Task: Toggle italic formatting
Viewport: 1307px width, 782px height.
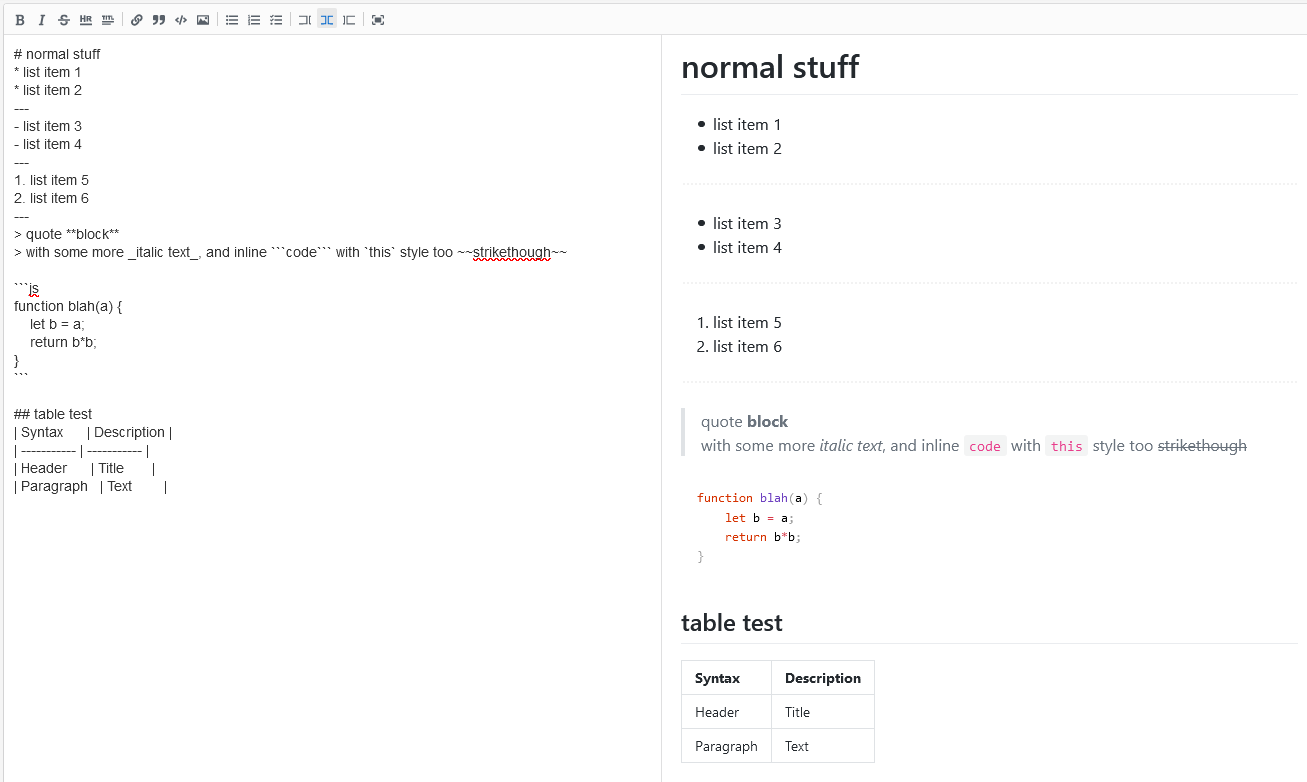Action: (x=41, y=19)
